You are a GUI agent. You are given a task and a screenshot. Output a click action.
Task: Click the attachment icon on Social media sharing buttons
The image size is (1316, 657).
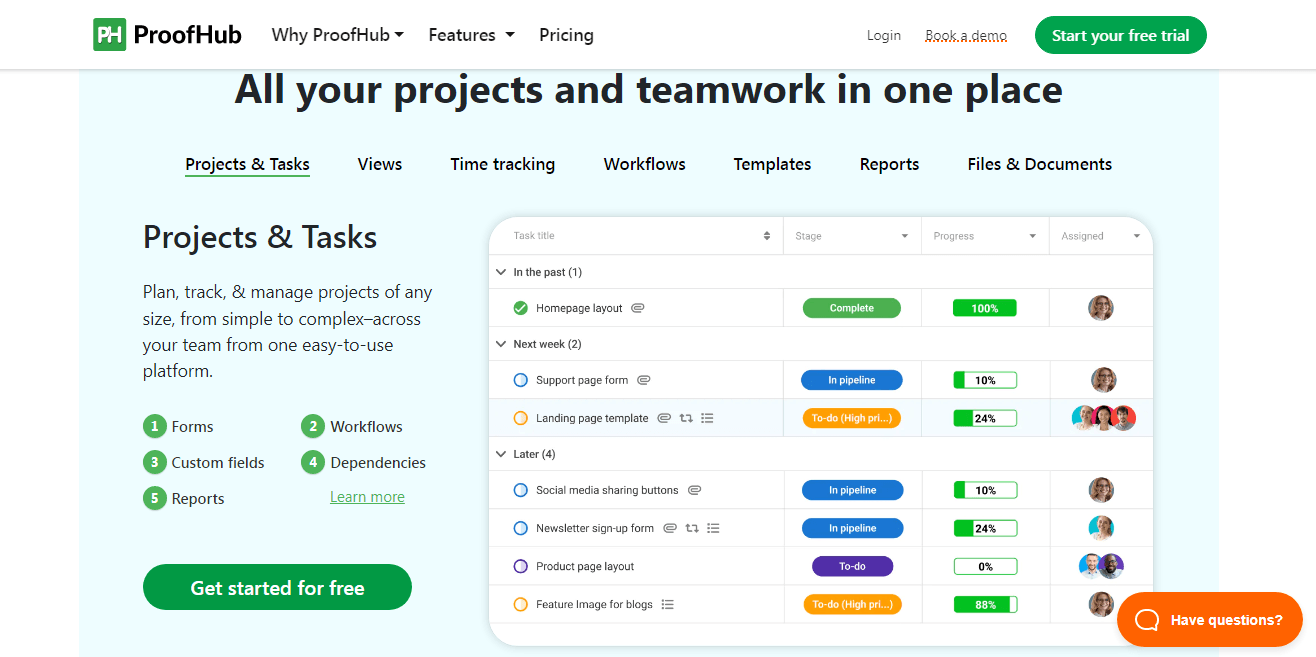[695, 489]
